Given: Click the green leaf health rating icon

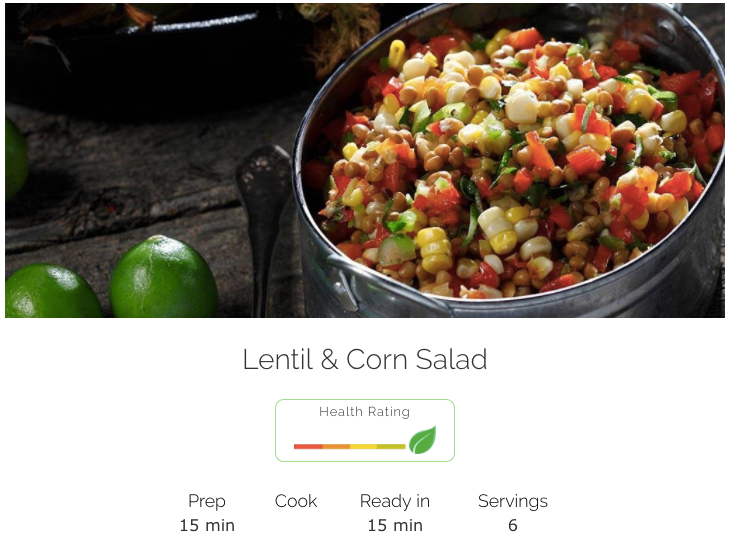Looking at the screenshot, I should point(423,440).
